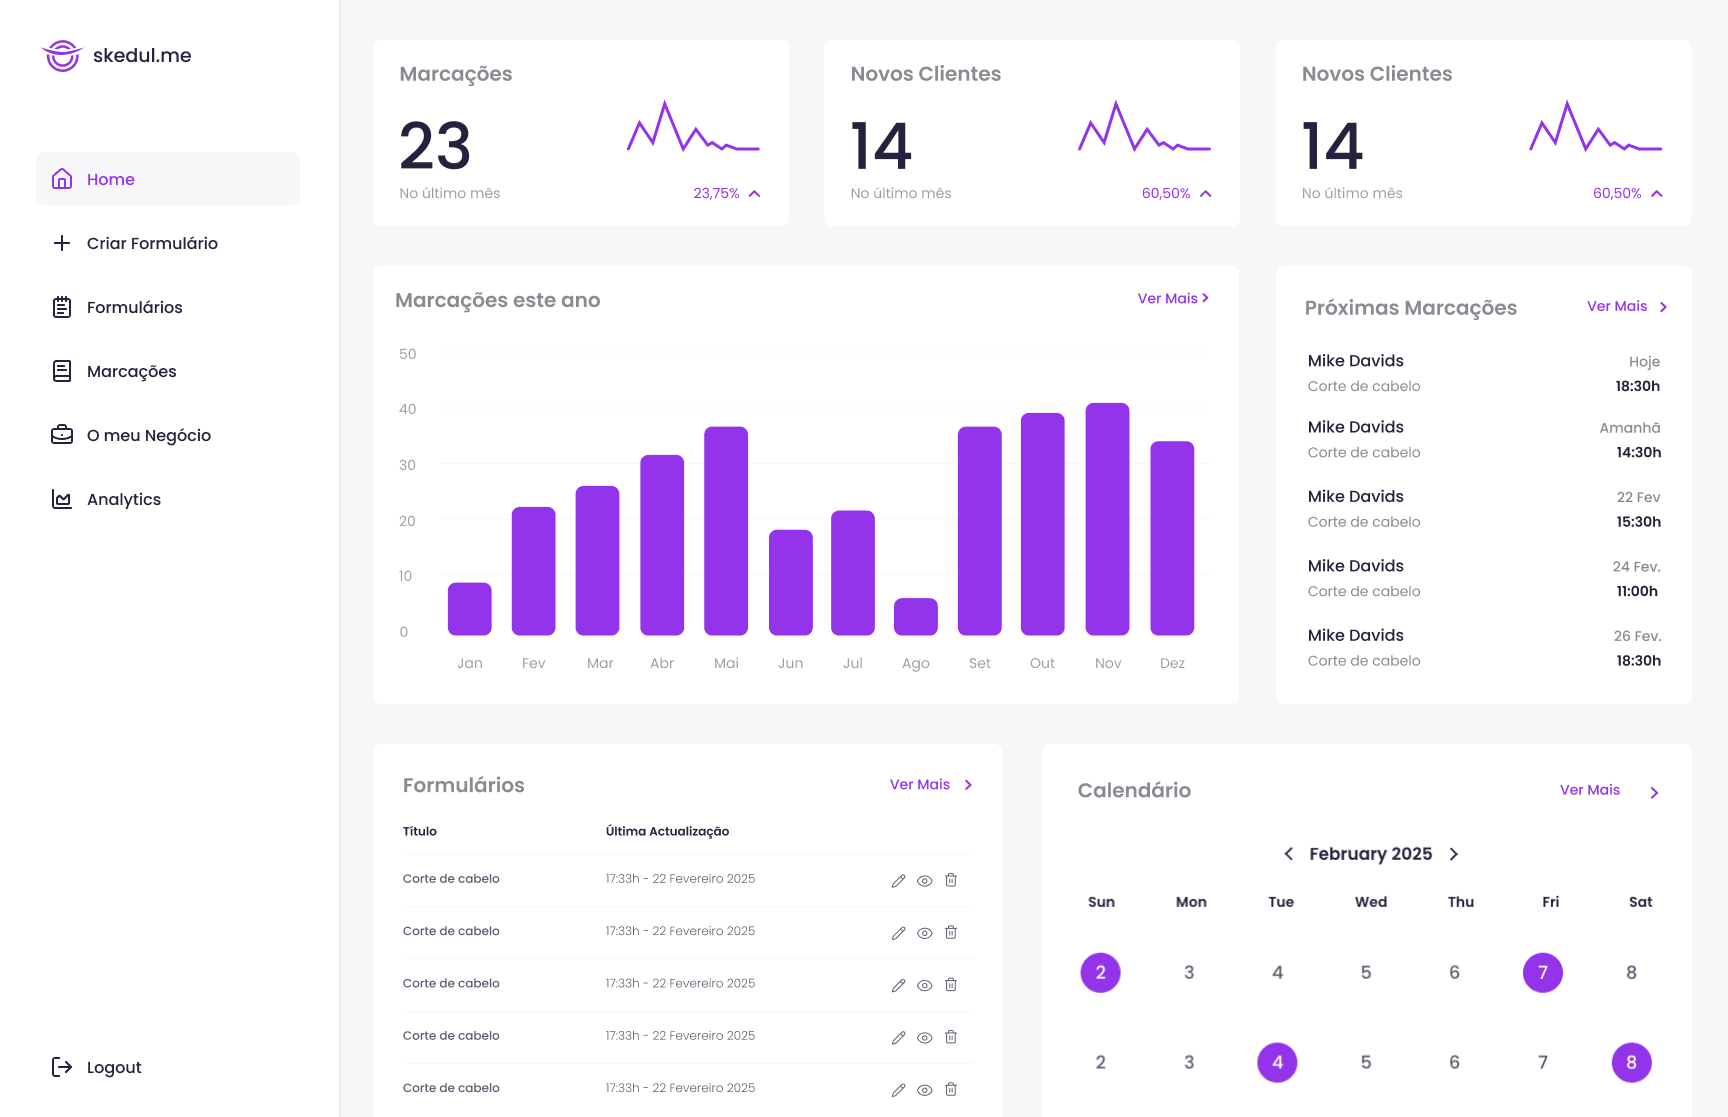Edit the second Corte de cabelo form
Screen dimensions: 1728x1117
point(898,933)
